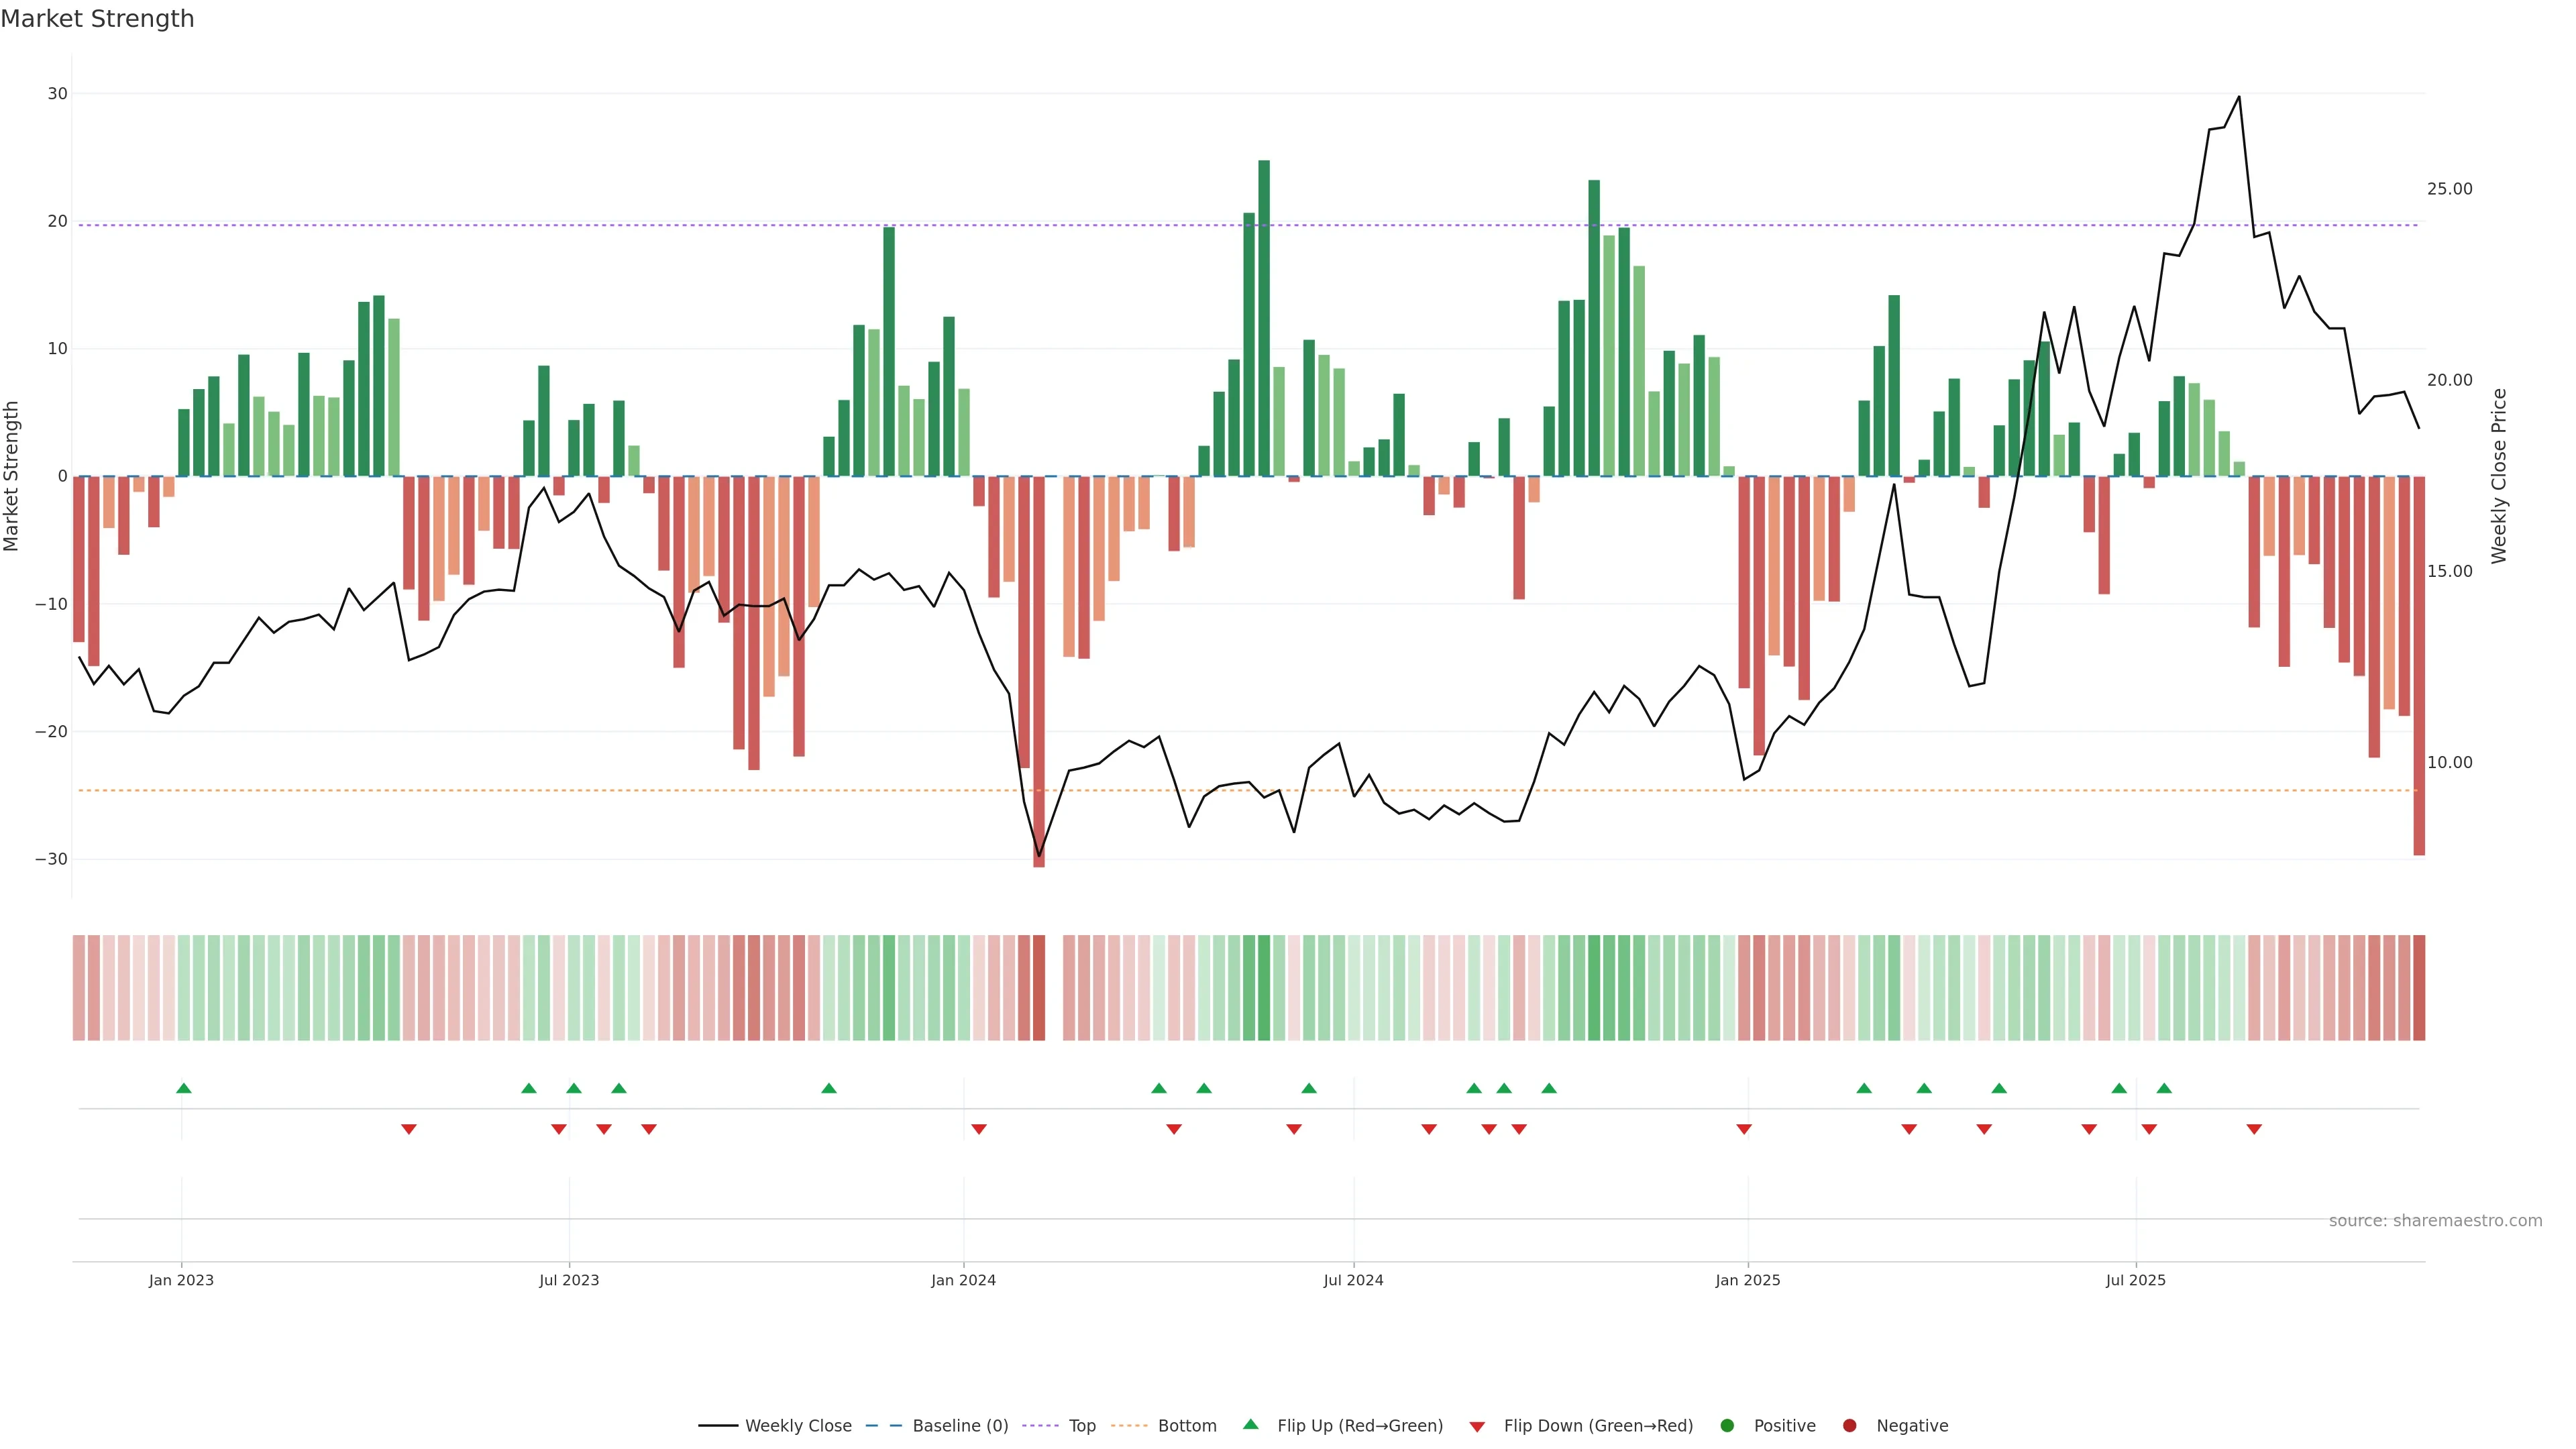Click the Market Strength chart title

coord(97,19)
